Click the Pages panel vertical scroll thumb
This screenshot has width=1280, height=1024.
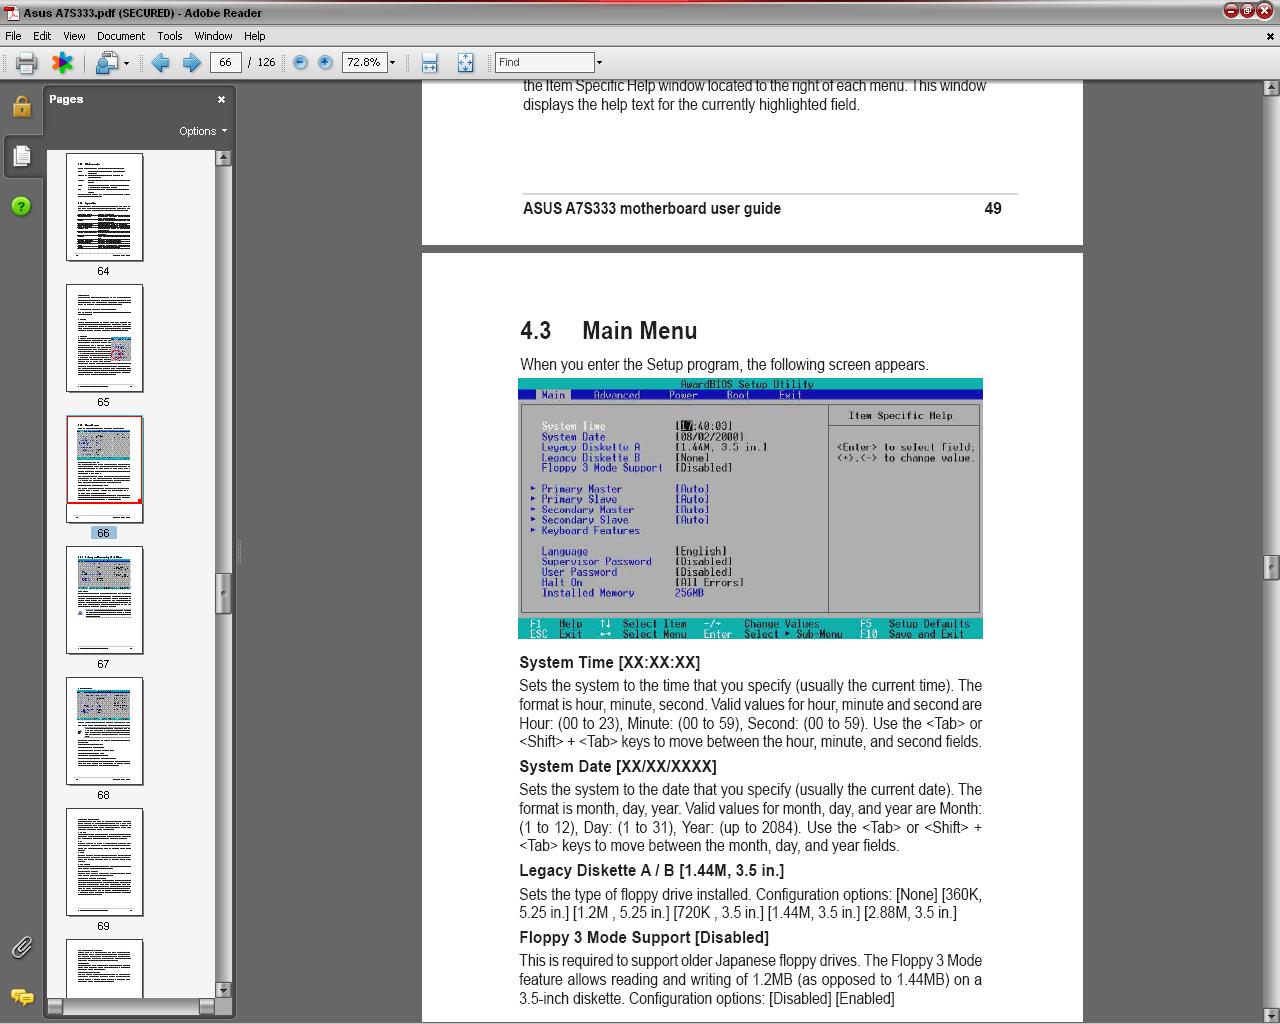point(224,593)
